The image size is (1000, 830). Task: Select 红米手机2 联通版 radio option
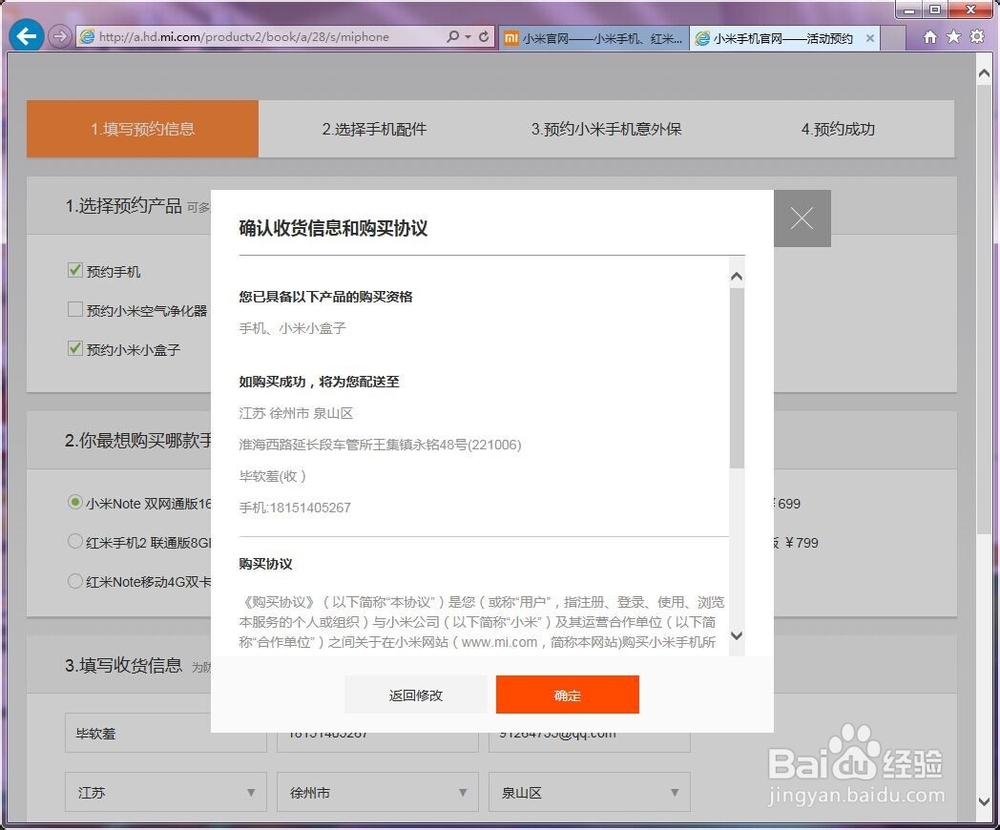pyautogui.click(x=75, y=542)
